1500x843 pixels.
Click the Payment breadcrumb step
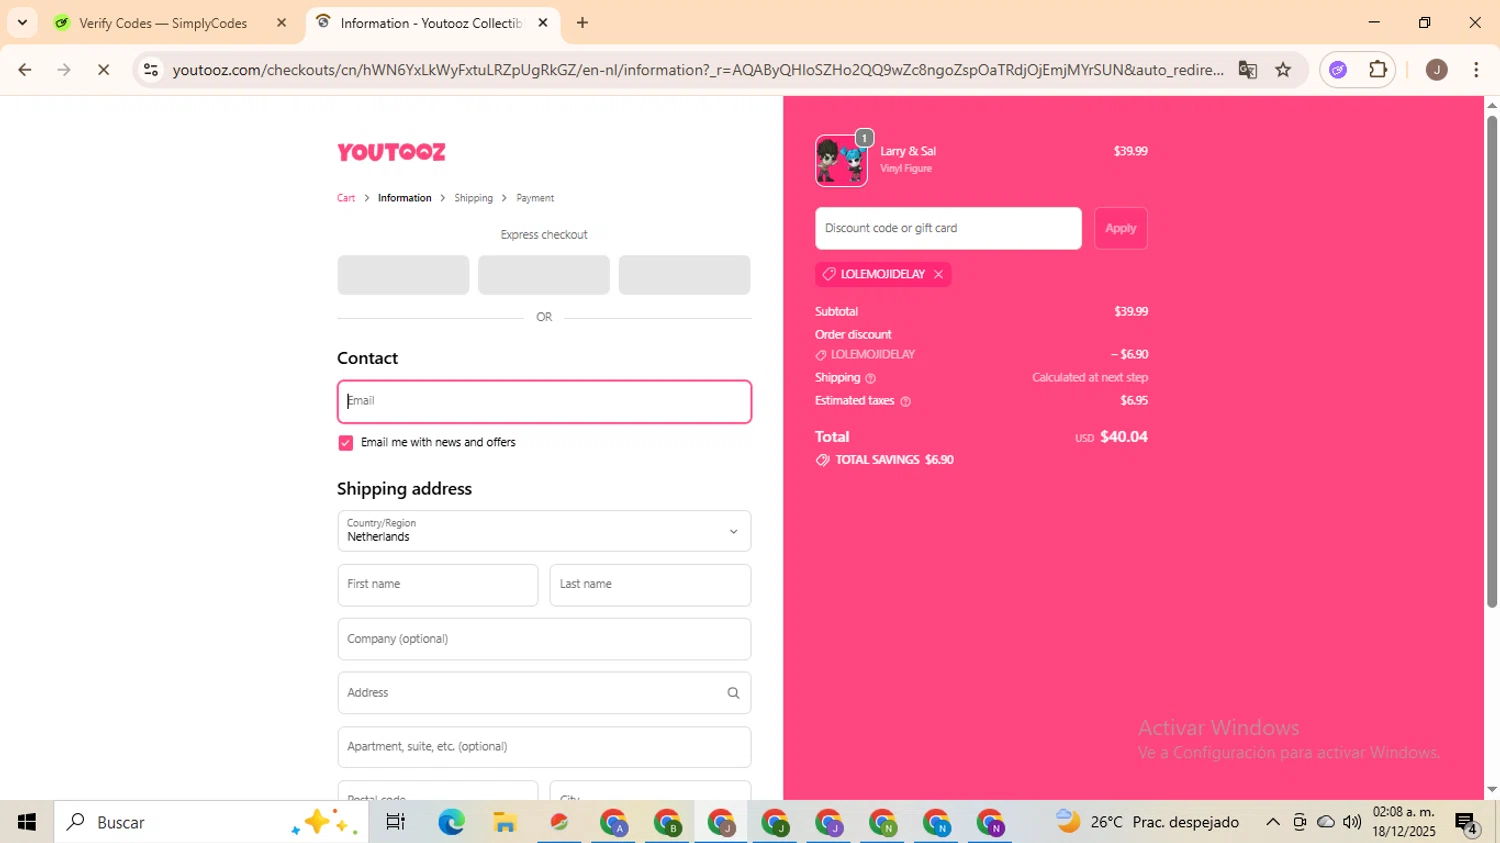tap(535, 198)
